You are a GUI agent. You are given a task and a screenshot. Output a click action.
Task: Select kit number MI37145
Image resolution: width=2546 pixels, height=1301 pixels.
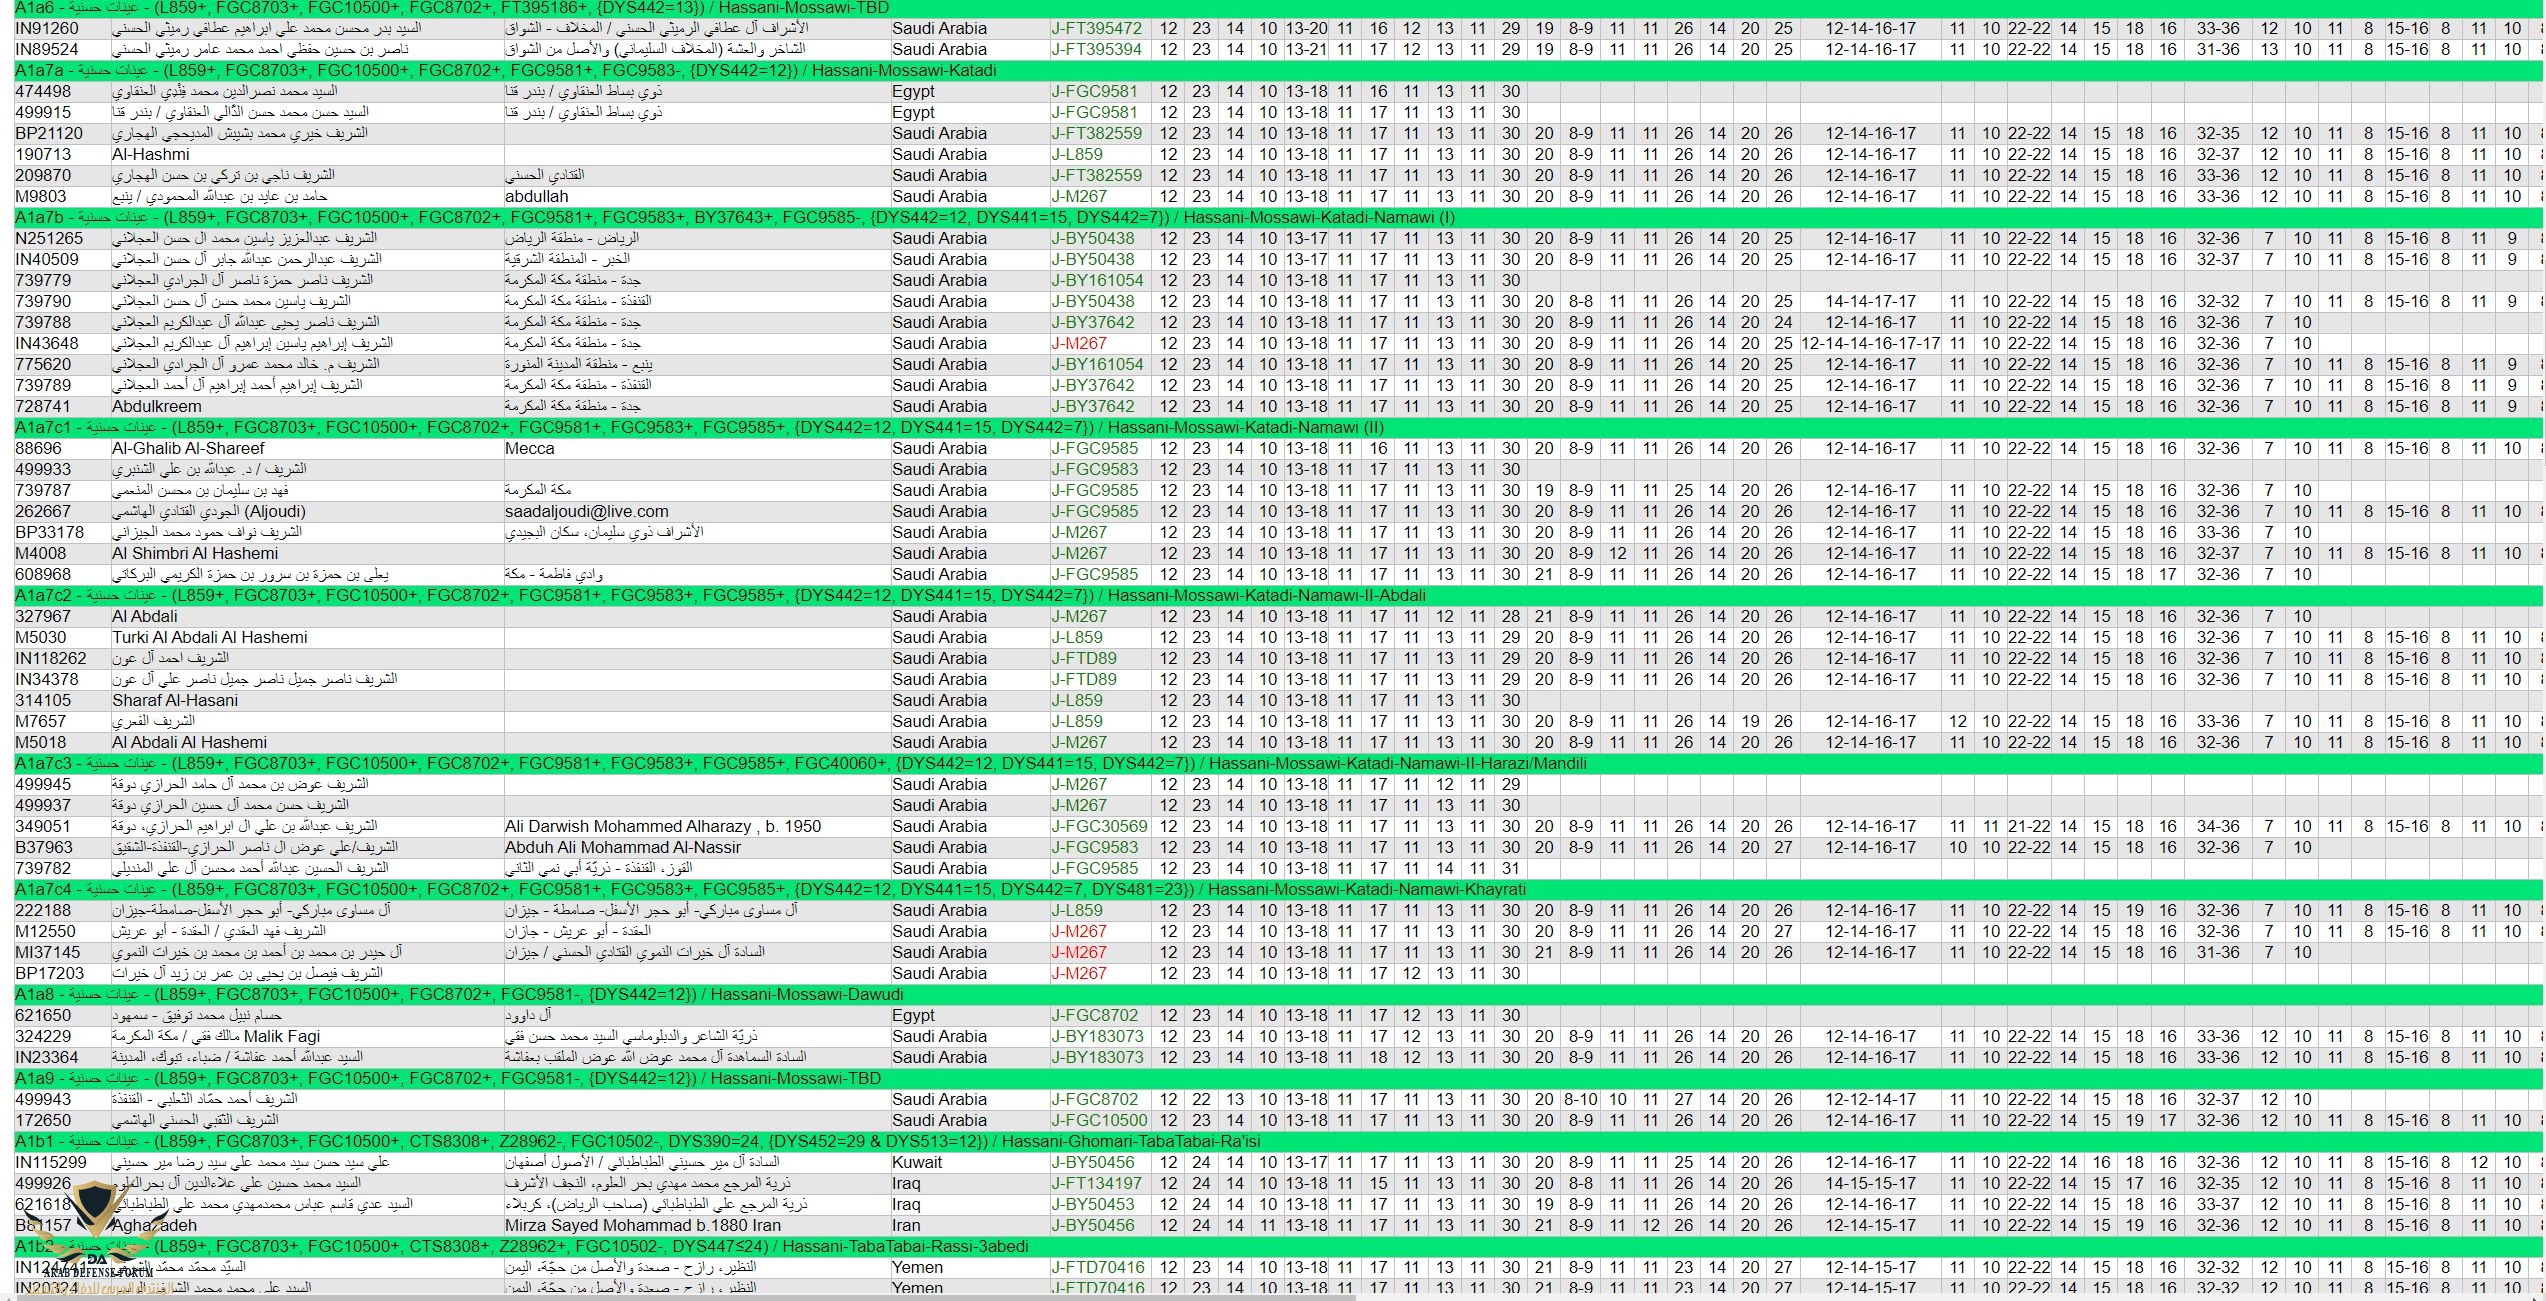coord(47,952)
